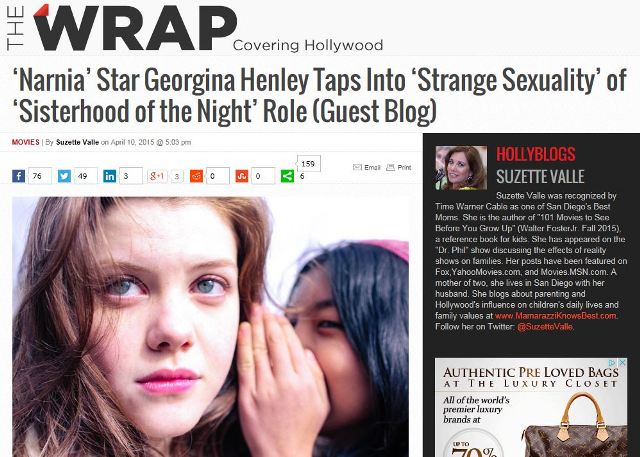Viewport: 640px width, 457px height.
Task: Close the luxury bags advertisement
Action: click(x=622, y=362)
